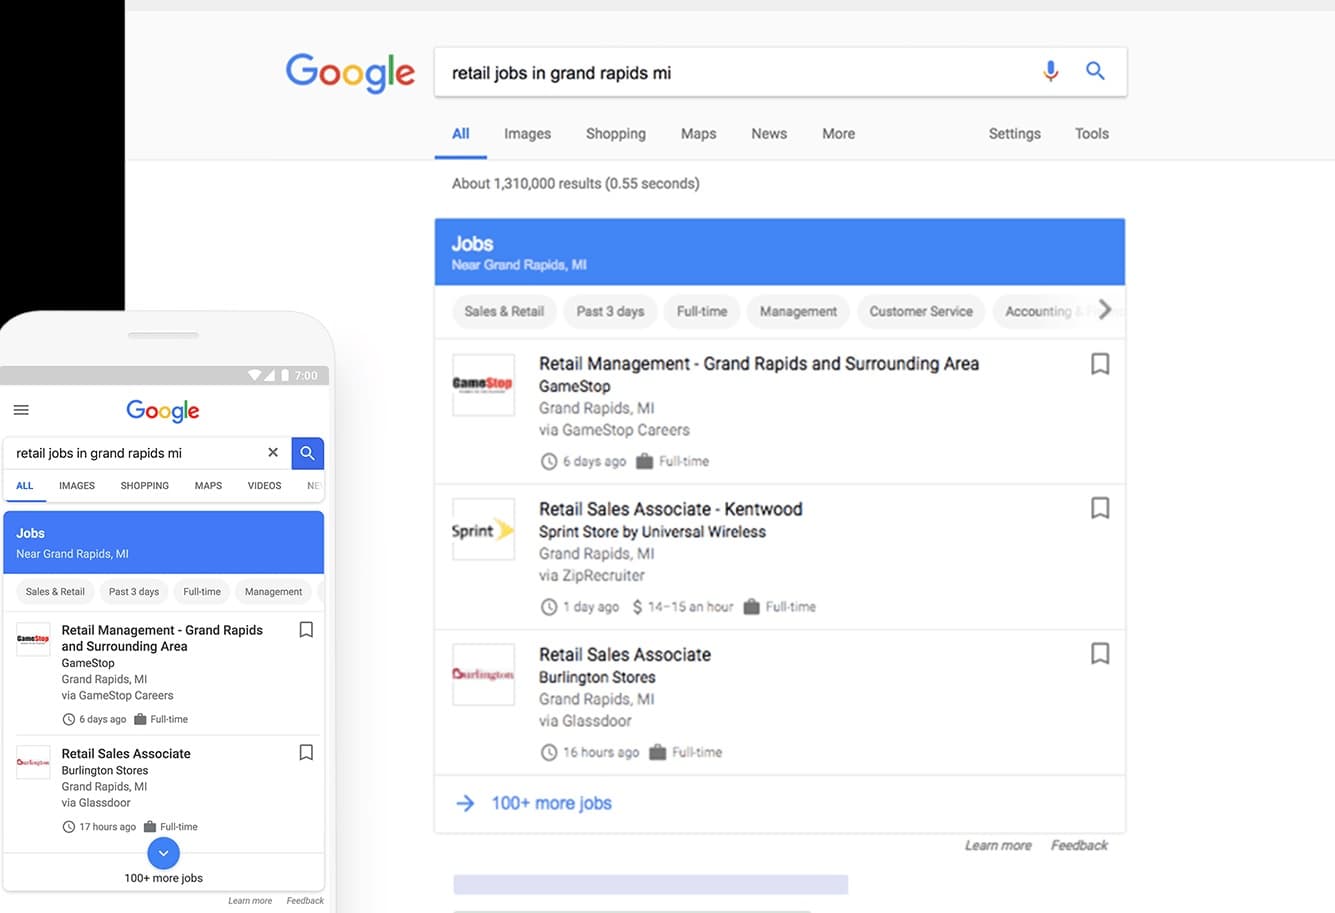
Task: Switch to the Images tab on desktop
Action: pyautogui.click(x=527, y=134)
